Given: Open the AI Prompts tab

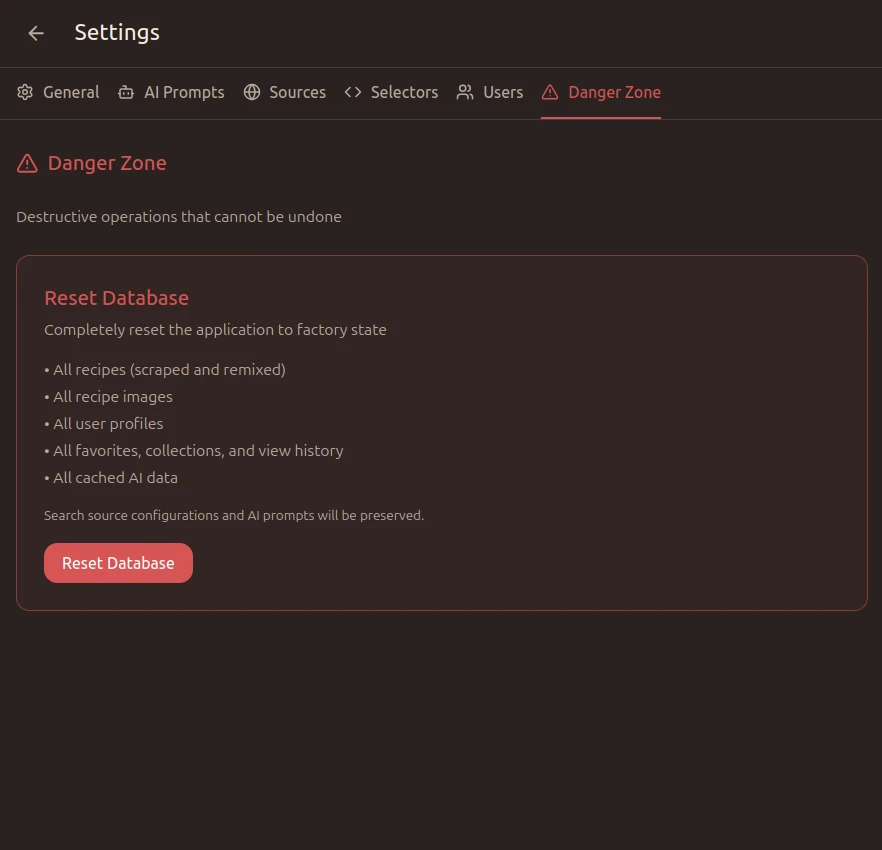Looking at the screenshot, I should click(184, 92).
